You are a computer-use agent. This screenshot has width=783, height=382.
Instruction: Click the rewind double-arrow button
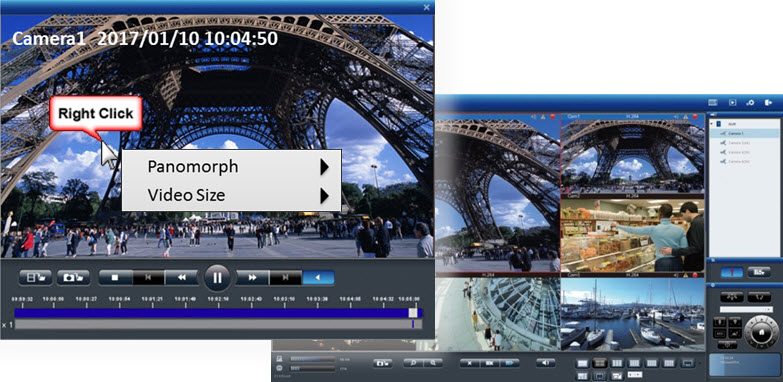pos(181,278)
